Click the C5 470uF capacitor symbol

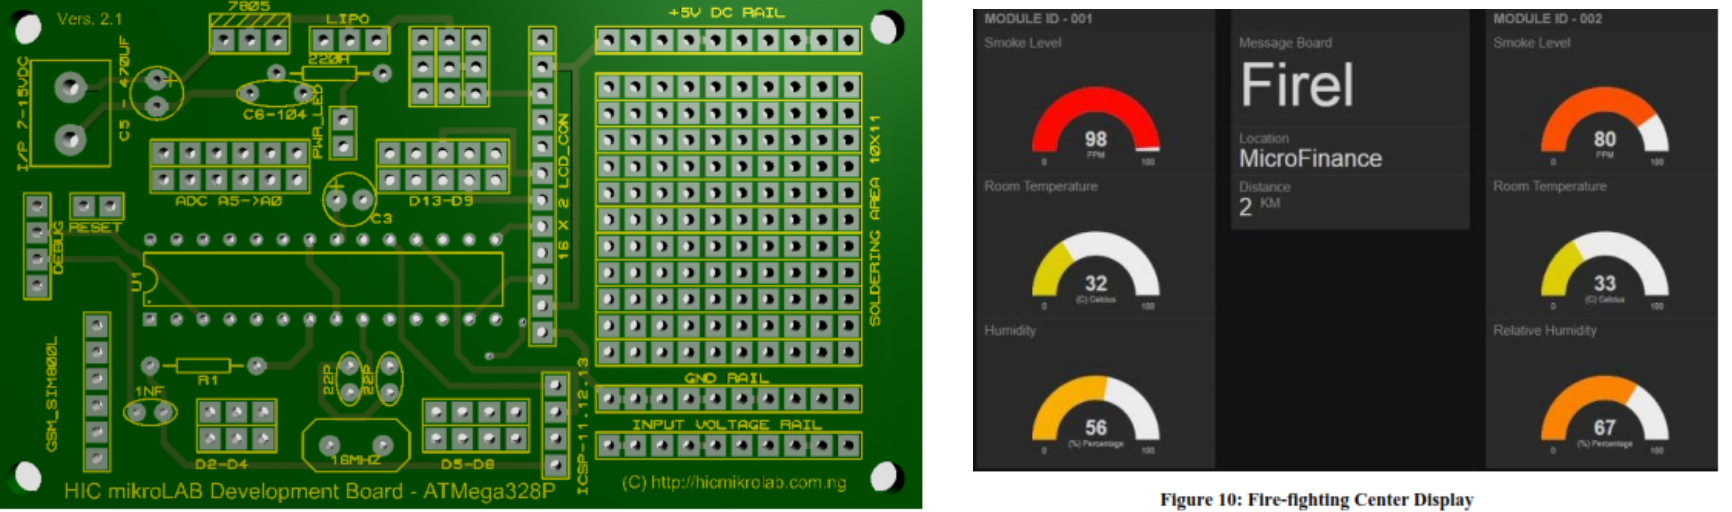coord(157,92)
